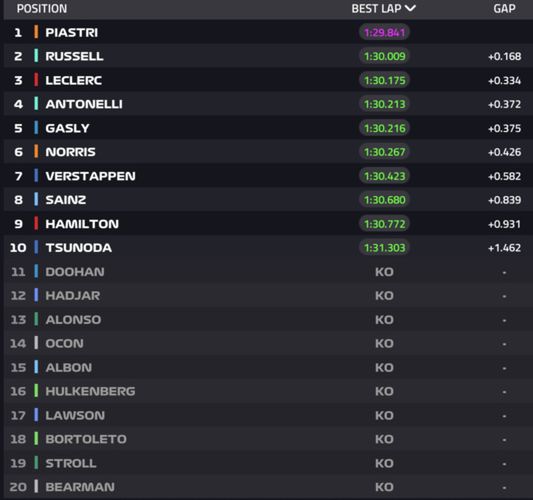Click the BEST LAP sort chevron
The image size is (533, 500).
(x=410, y=8)
